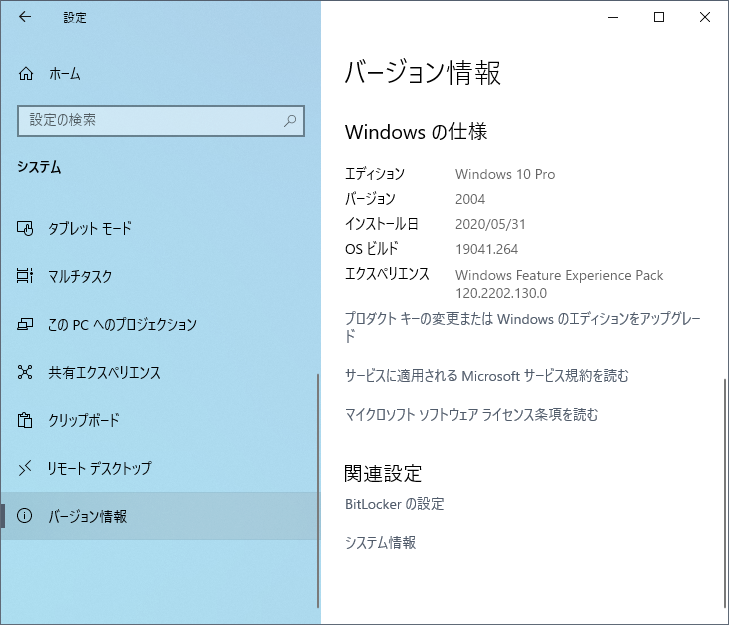The height and width of the screenshot is (625, 729).
Task: Click the version value 2004
Action: 470,199
